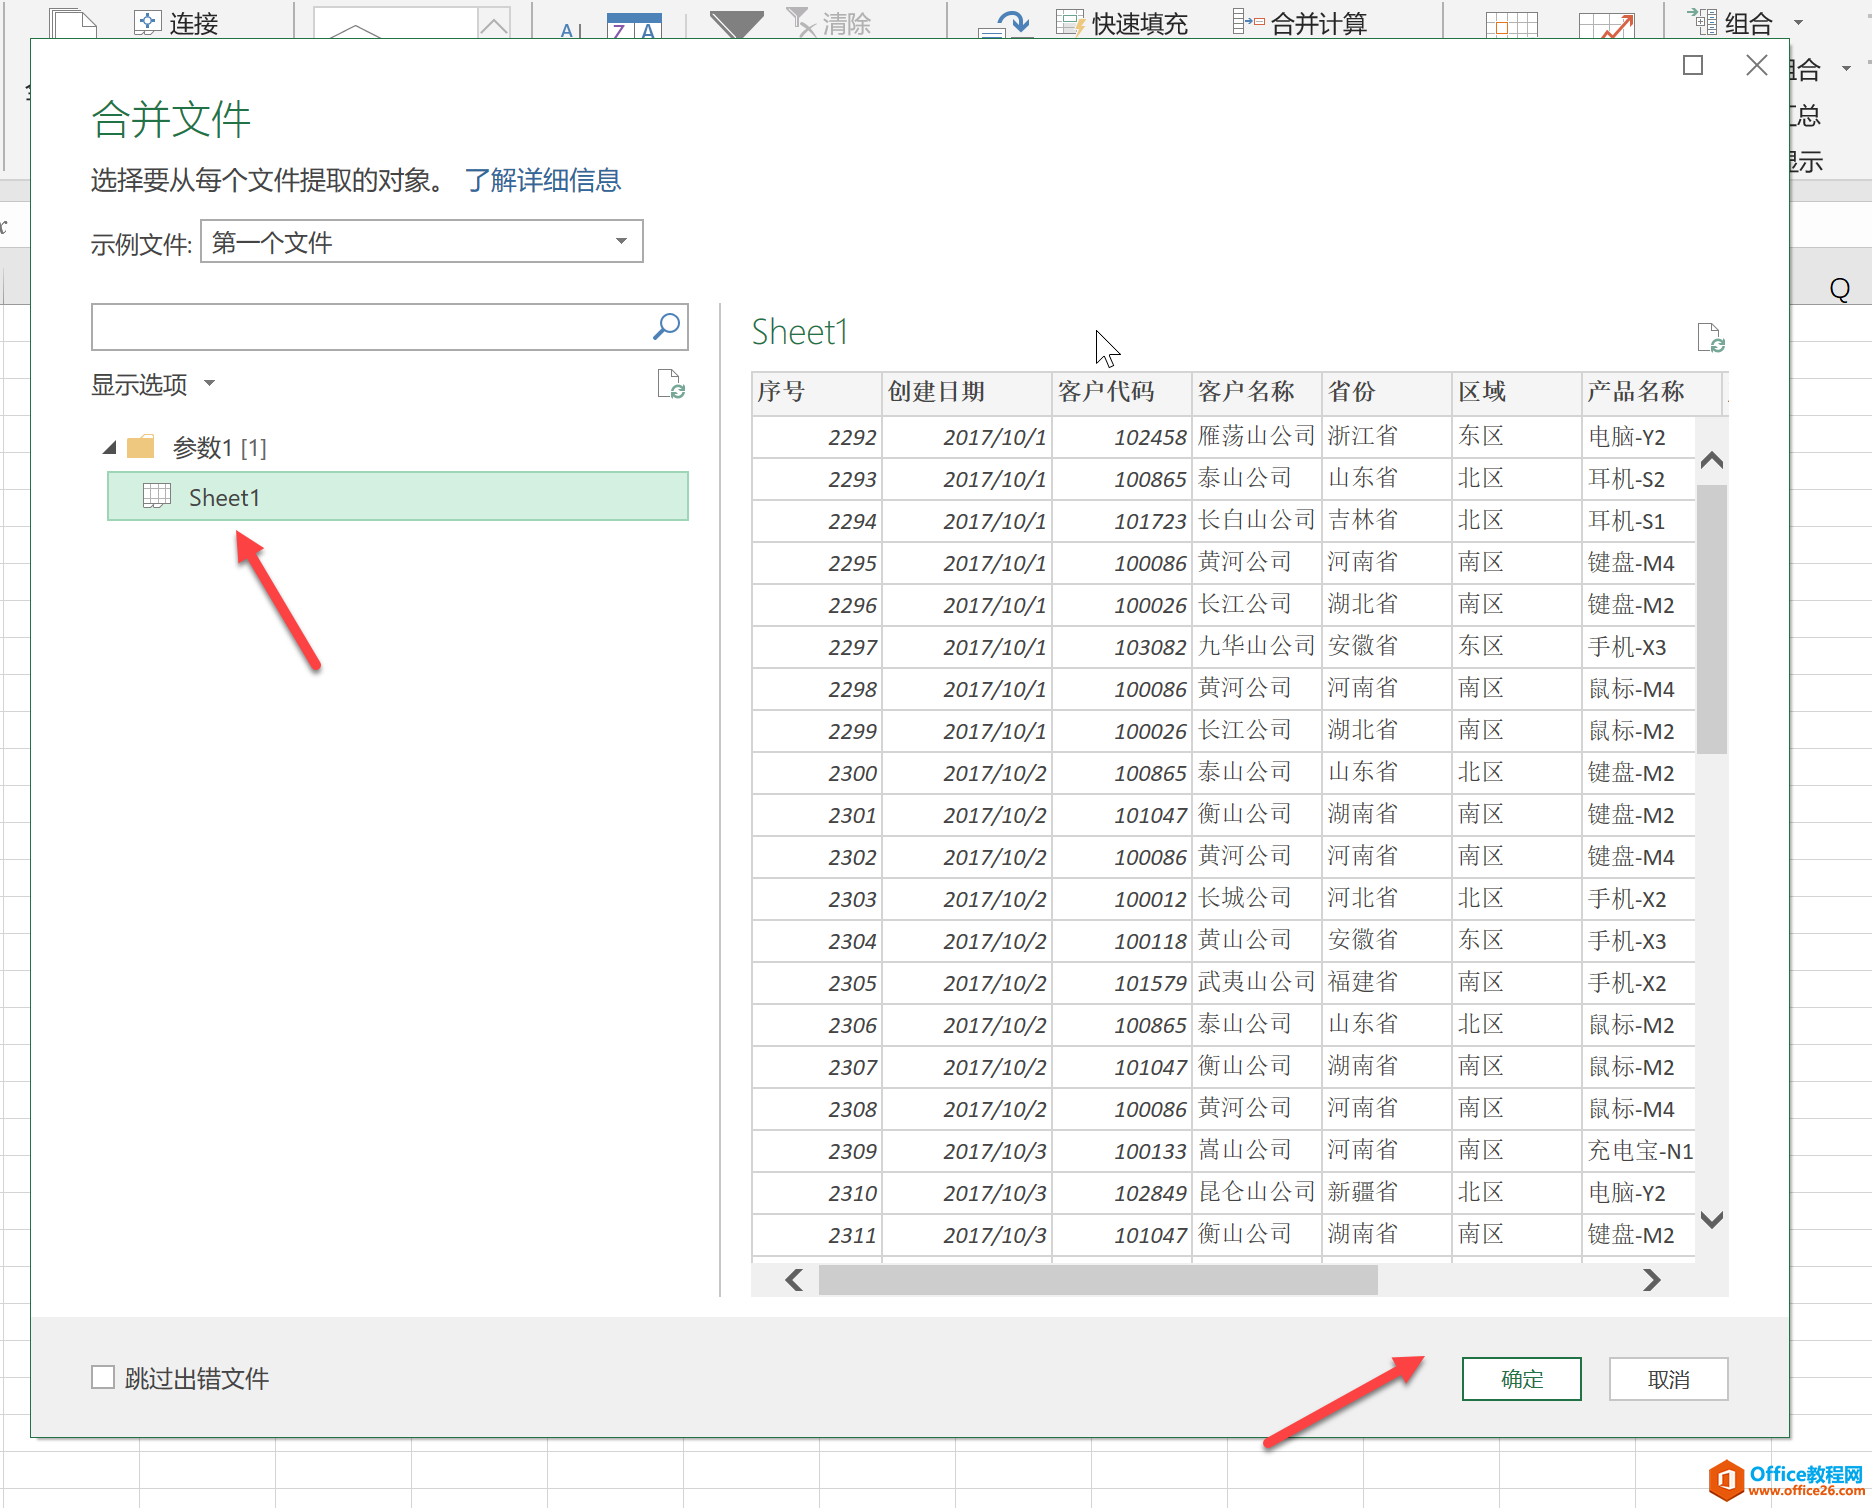Click the preview's scroll down arrow

[x=1712, y=1219]
